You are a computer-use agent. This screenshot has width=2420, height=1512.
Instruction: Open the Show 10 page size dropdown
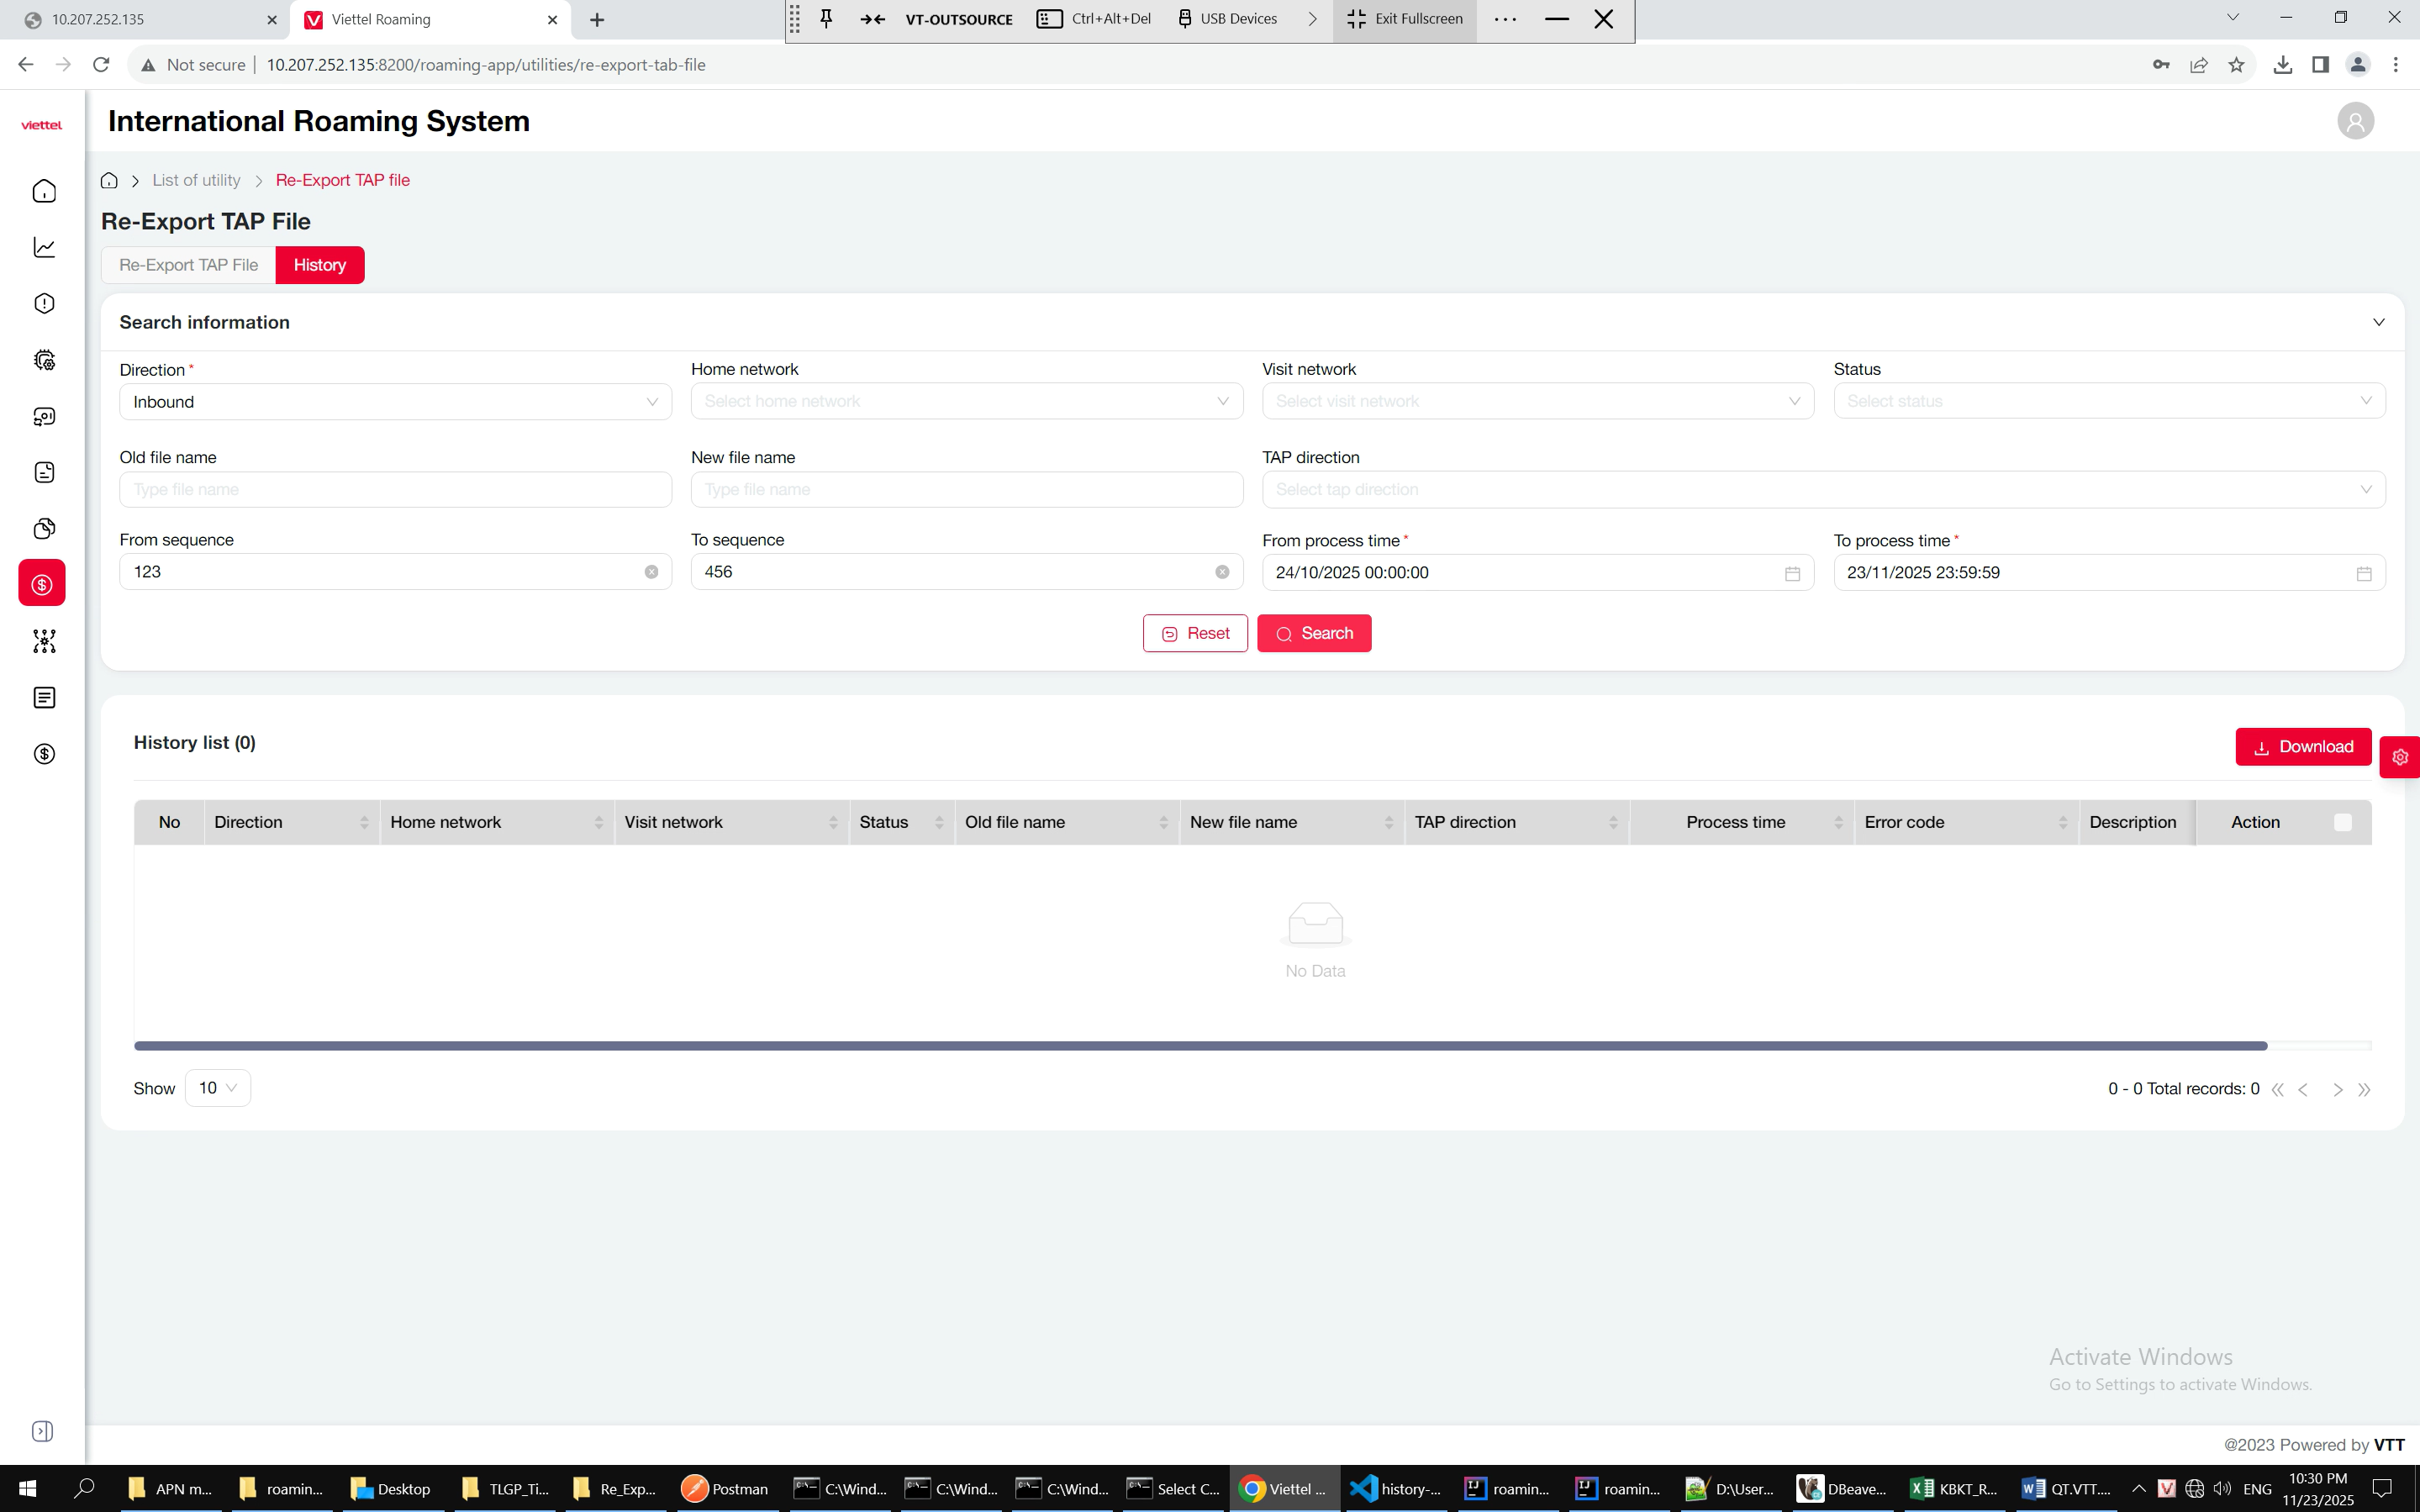[217, 1088]
